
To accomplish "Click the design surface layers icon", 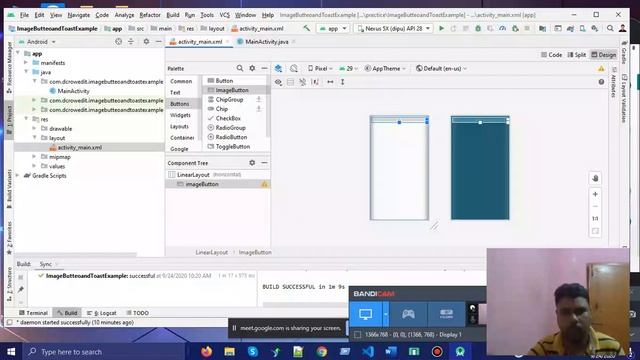I will [x=278, y=68].
